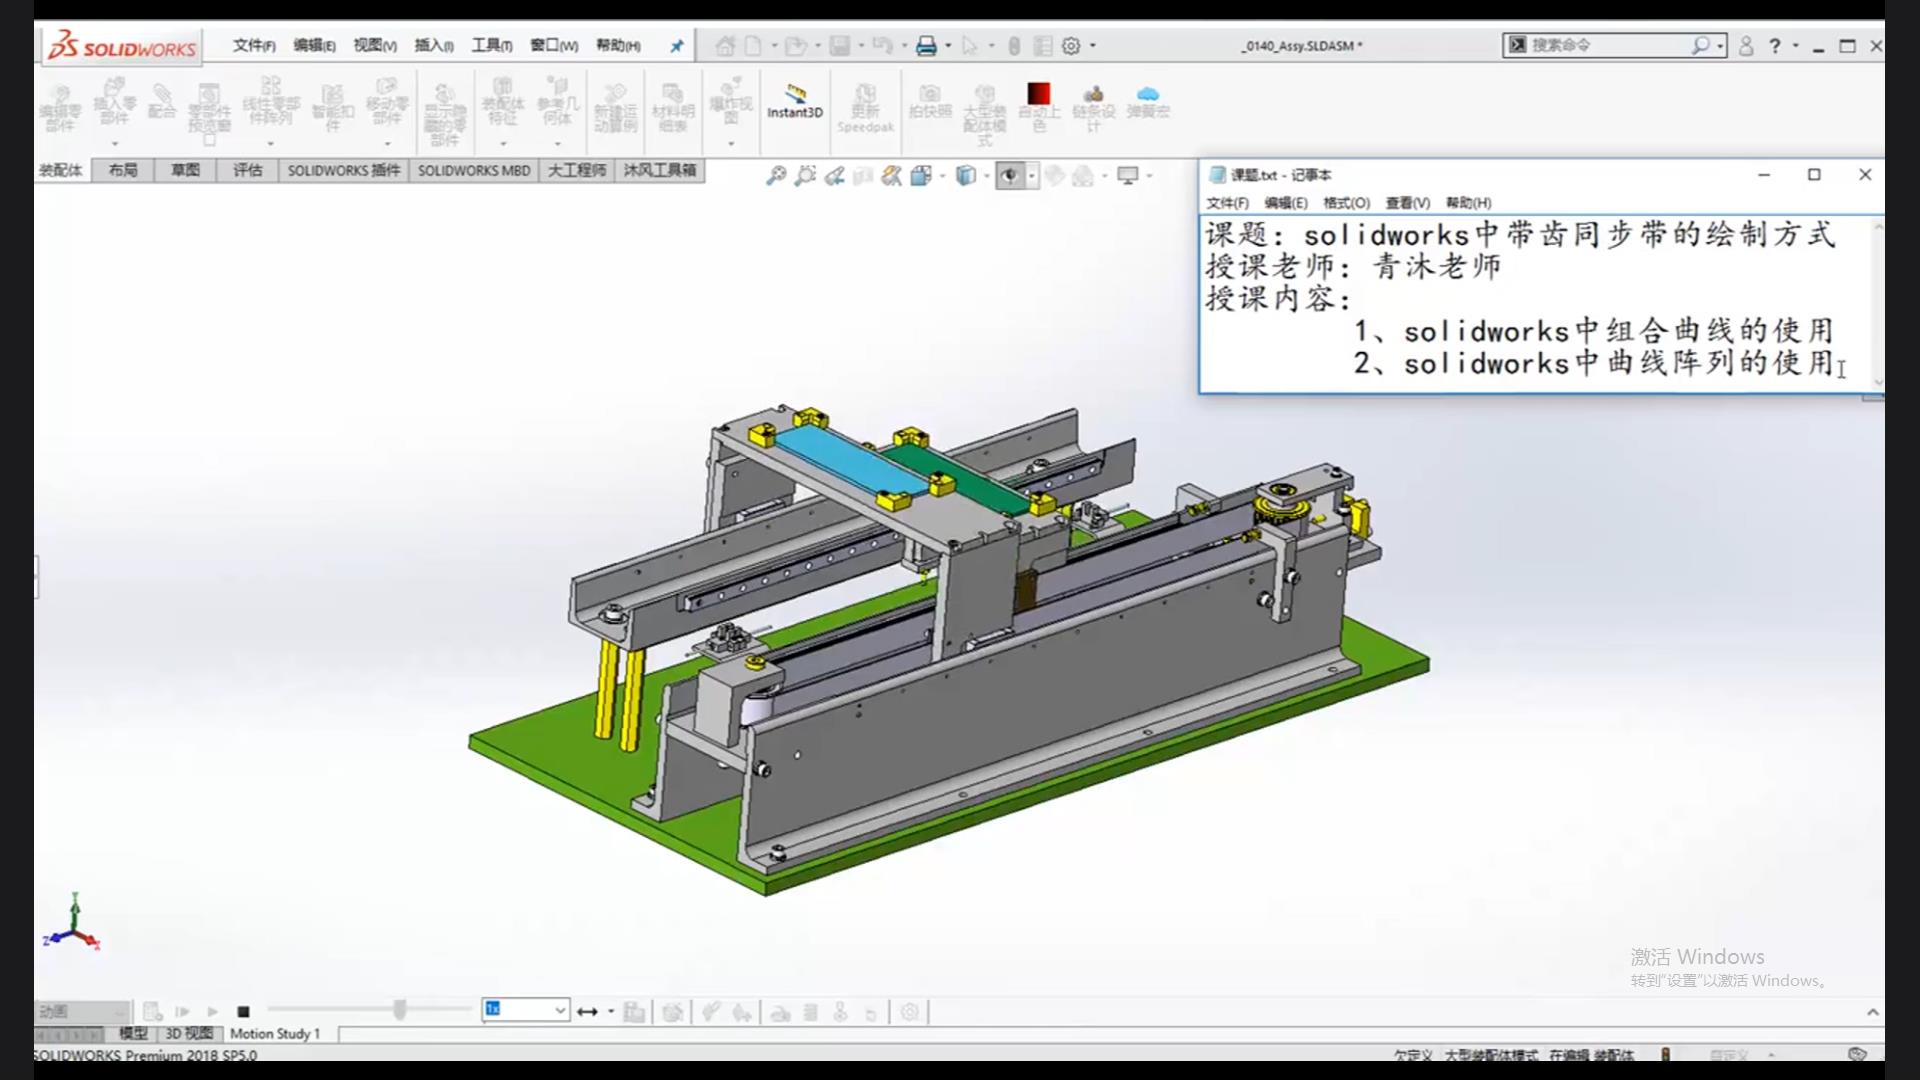The height and width of the screenshot is (1080, 1920).
Task: Switch to the 模型 bottom tab
Action: tap(133, 1034)
